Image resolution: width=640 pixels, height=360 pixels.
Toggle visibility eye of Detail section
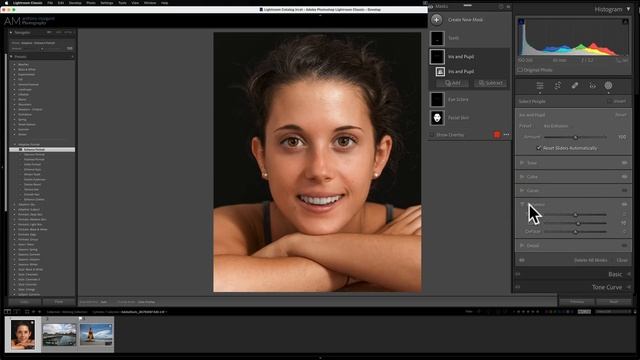click(x=624, y=246)
